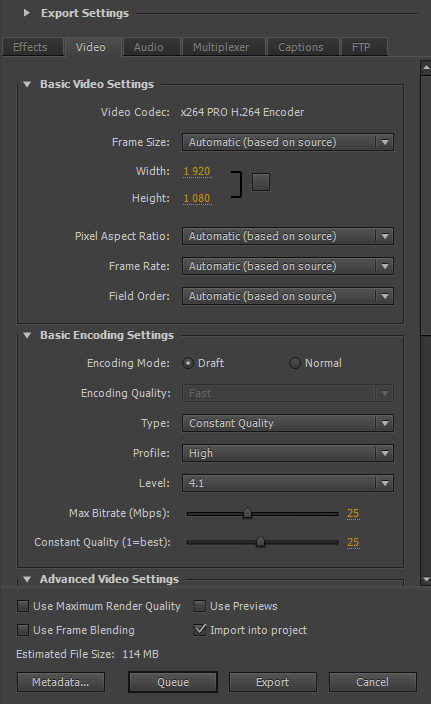The height and width of the screenshot is (704, 431).
Task: Enable Use Previews checkbox
Action: [200, 607]
